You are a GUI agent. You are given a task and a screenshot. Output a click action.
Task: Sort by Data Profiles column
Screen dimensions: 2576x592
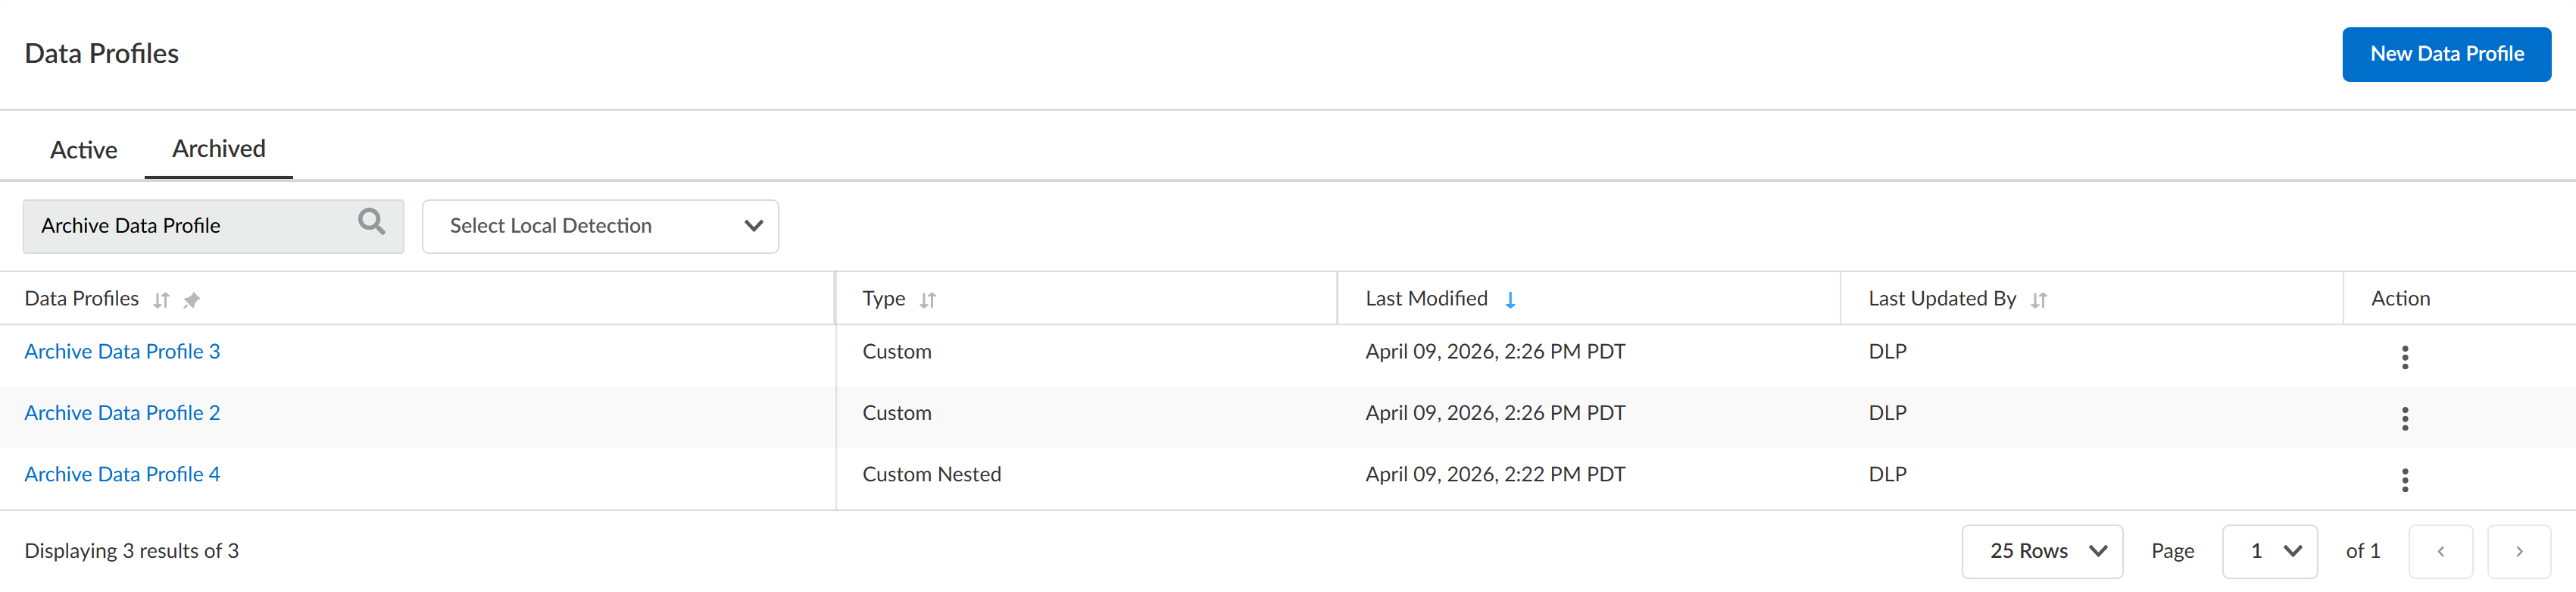click(161, 300)
